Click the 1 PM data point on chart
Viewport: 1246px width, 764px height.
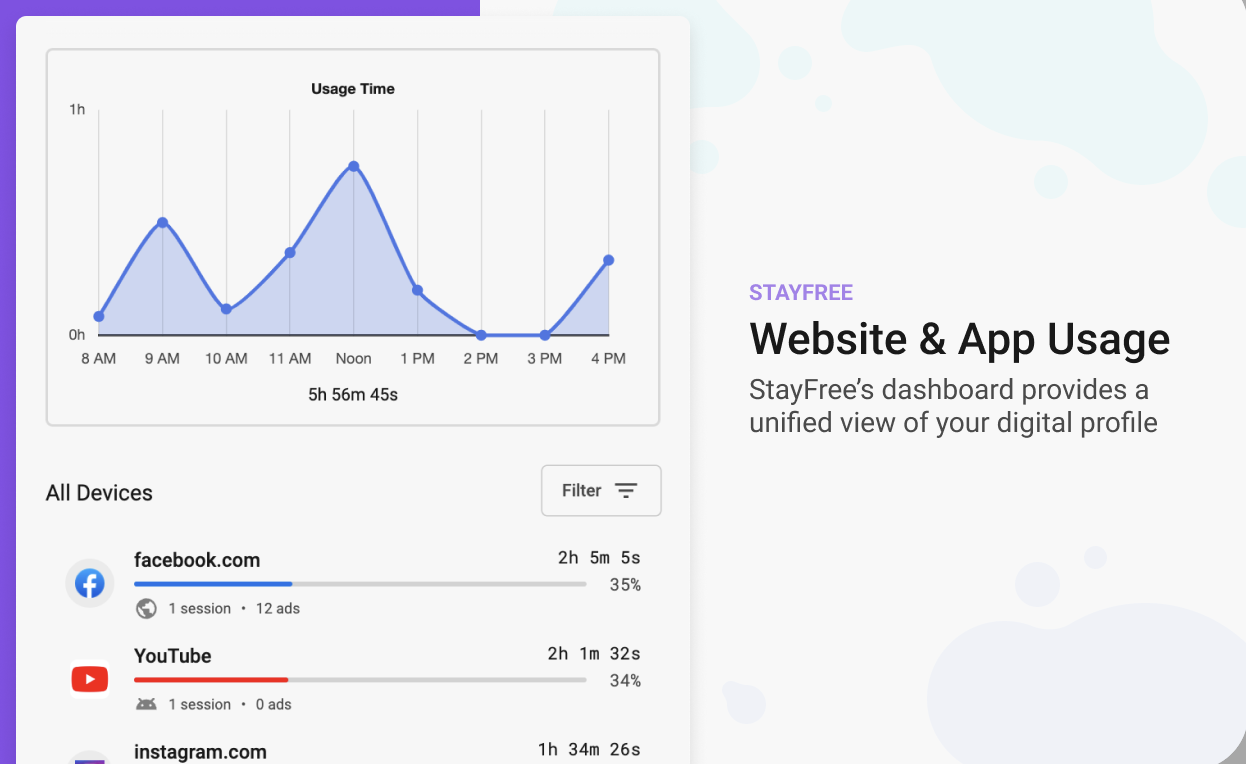pos(417,290)
